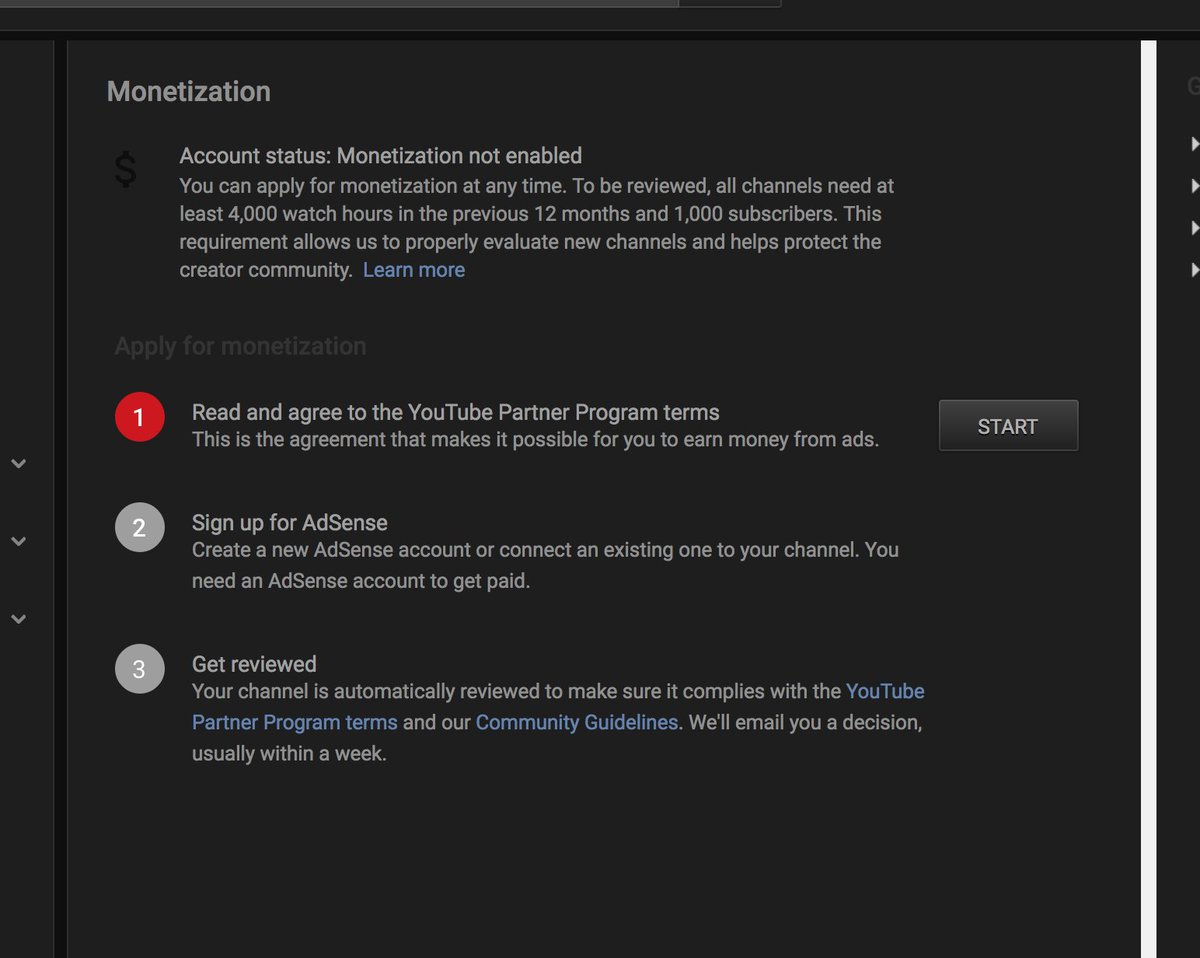Click text about earning money from ads
1200x958 pixels.
(536, 440)
